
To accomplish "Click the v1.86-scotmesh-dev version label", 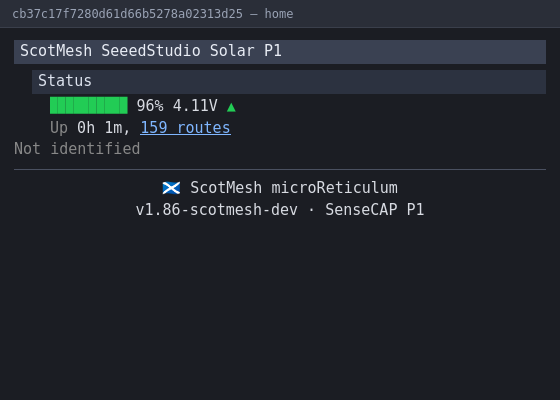I will click(x=216, y=210).
